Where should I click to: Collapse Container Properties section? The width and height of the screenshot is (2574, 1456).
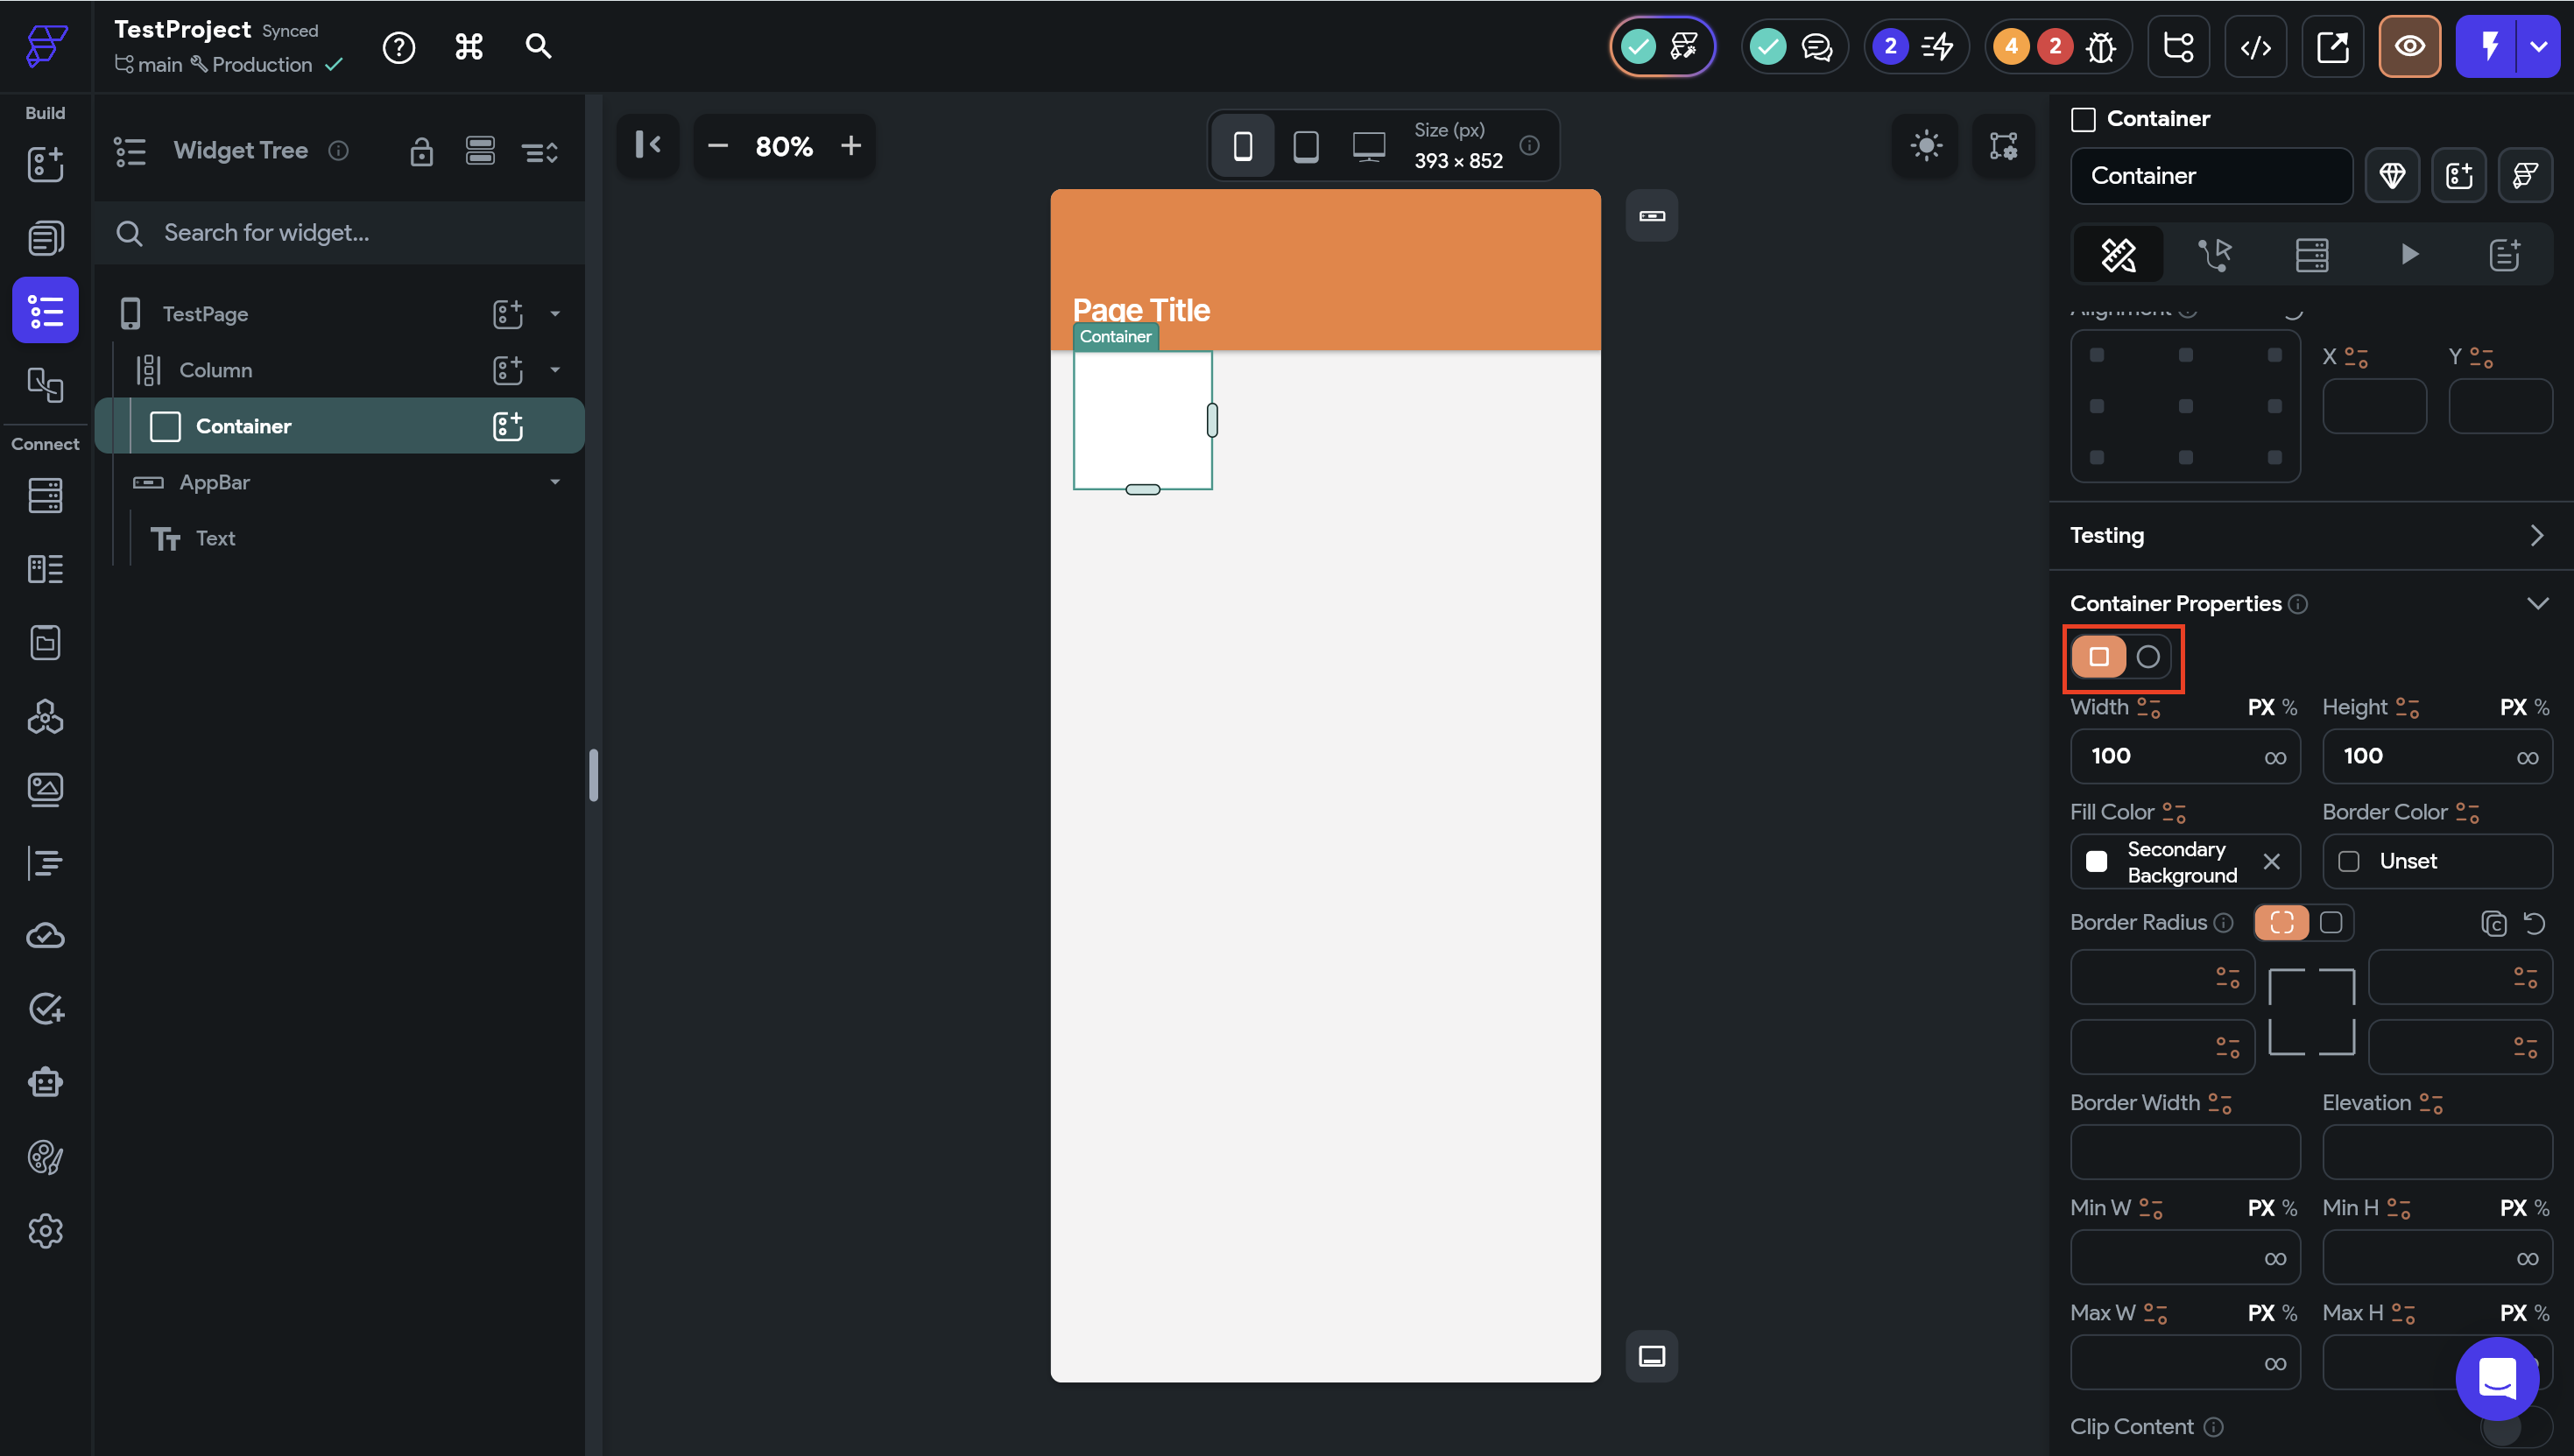tap(2536, 603)
